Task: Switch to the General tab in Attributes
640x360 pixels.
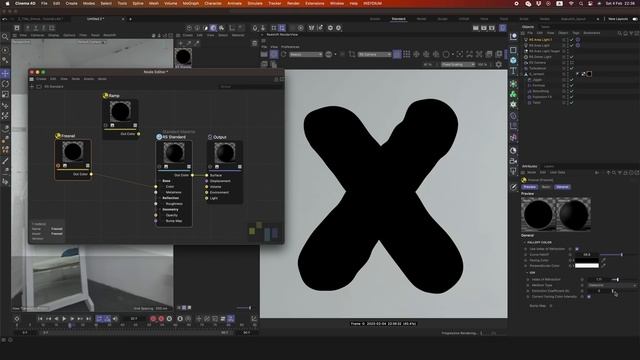Action: point(562,187)
